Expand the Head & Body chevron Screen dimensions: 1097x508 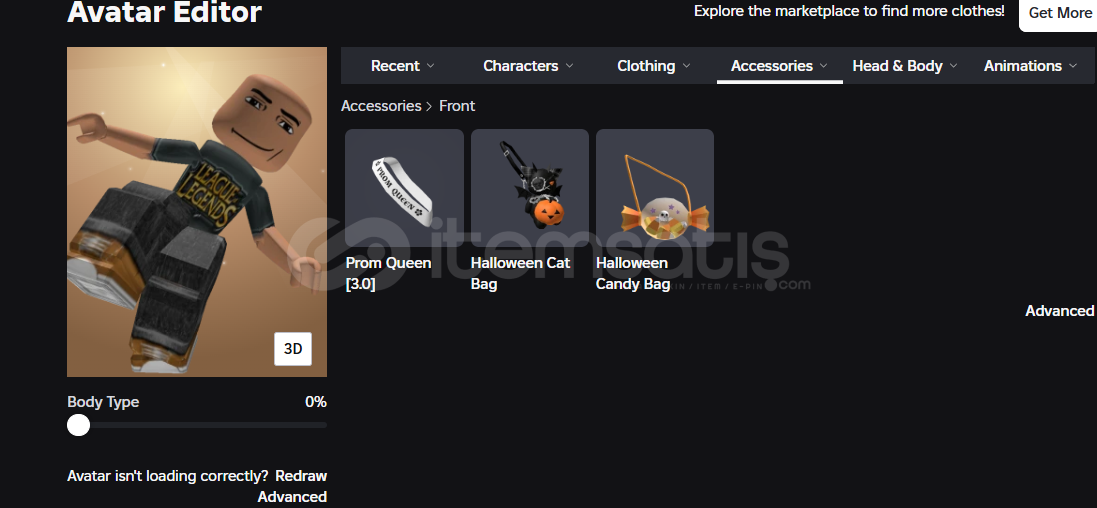pos(953,66)
